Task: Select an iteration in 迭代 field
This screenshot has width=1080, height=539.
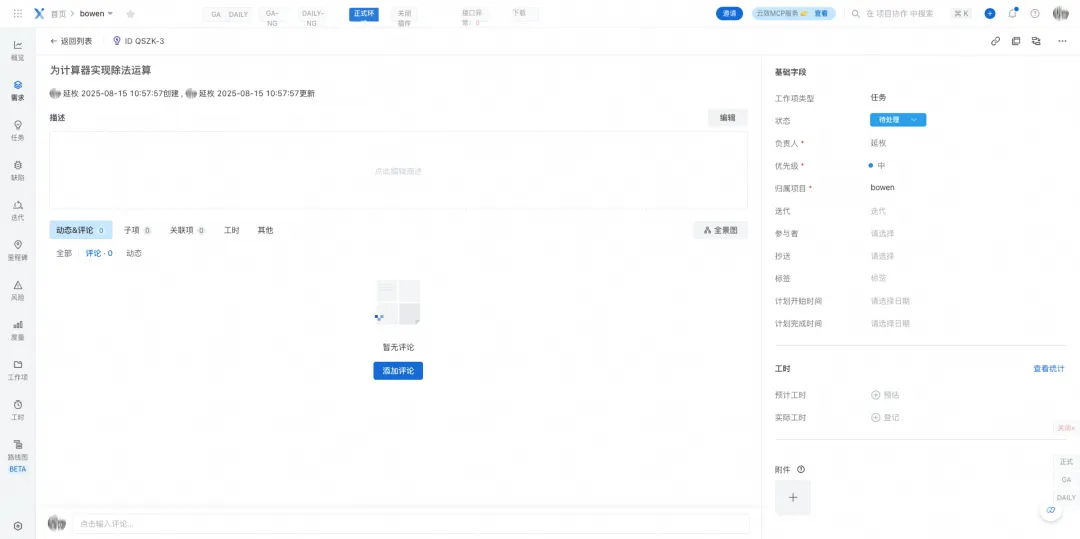Action: [878, 211]
